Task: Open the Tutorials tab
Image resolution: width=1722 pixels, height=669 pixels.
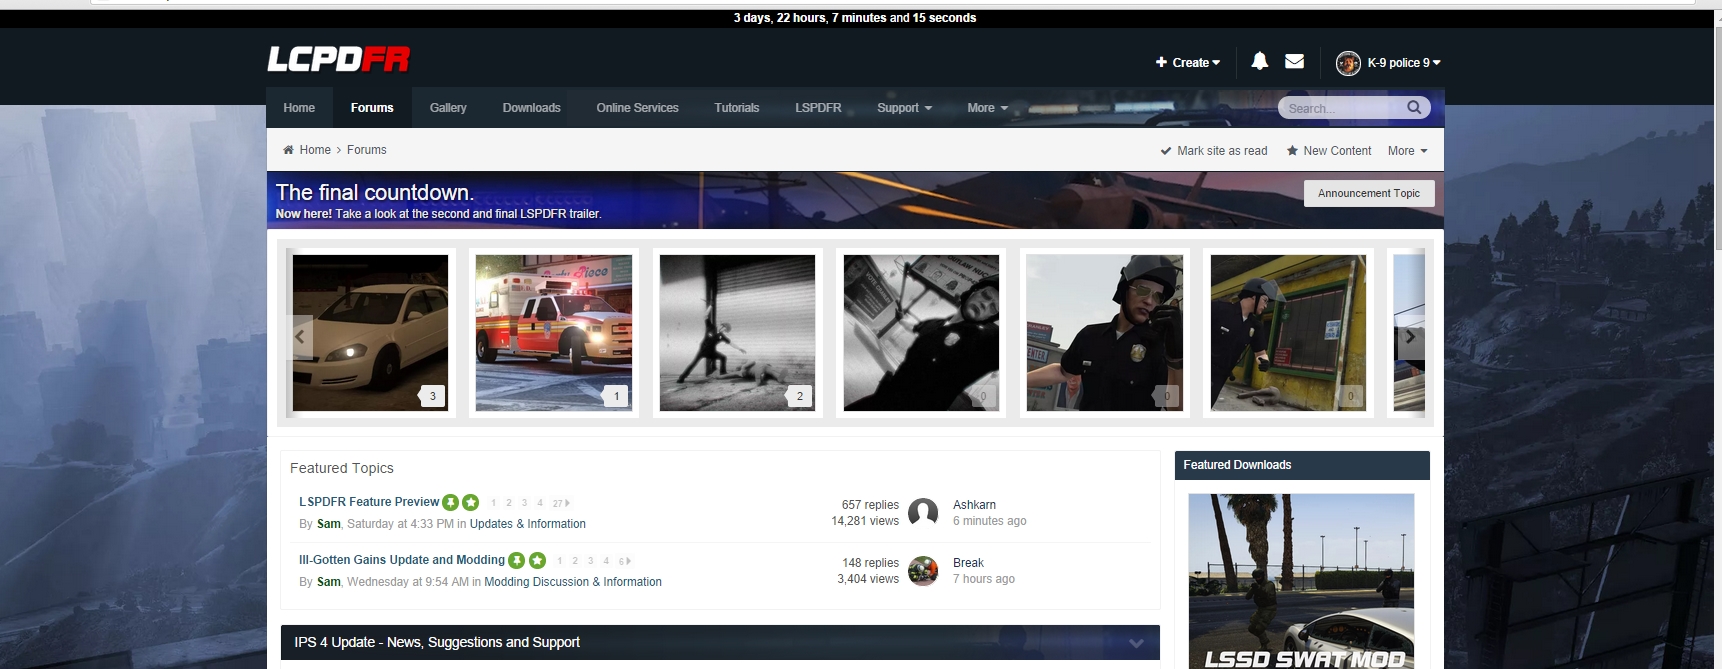Action: [x=737, y=108]
